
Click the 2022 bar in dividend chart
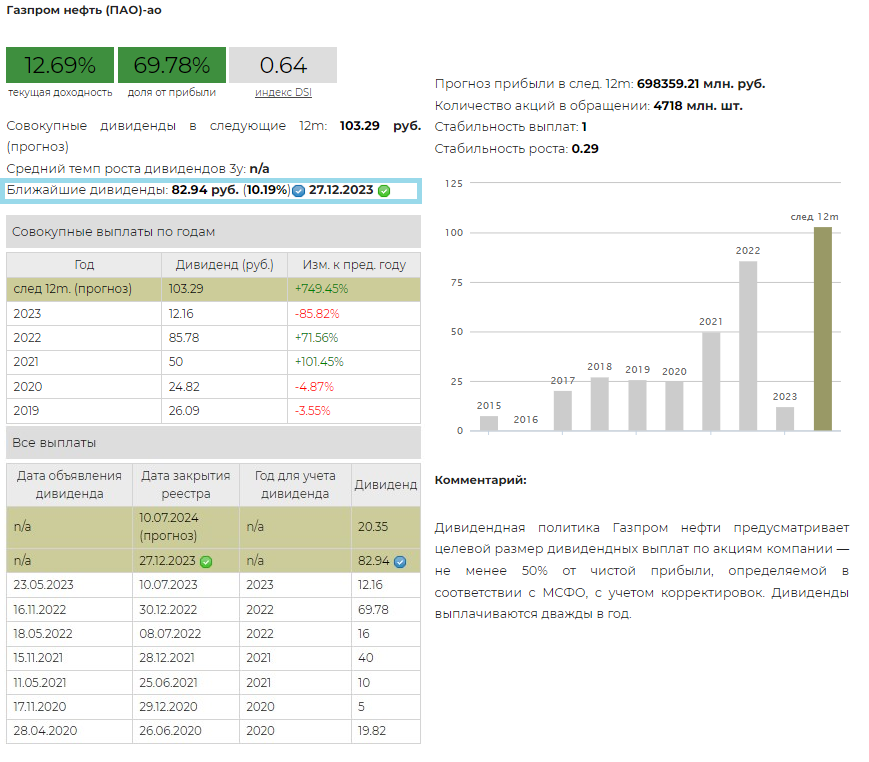pos(748,346)
